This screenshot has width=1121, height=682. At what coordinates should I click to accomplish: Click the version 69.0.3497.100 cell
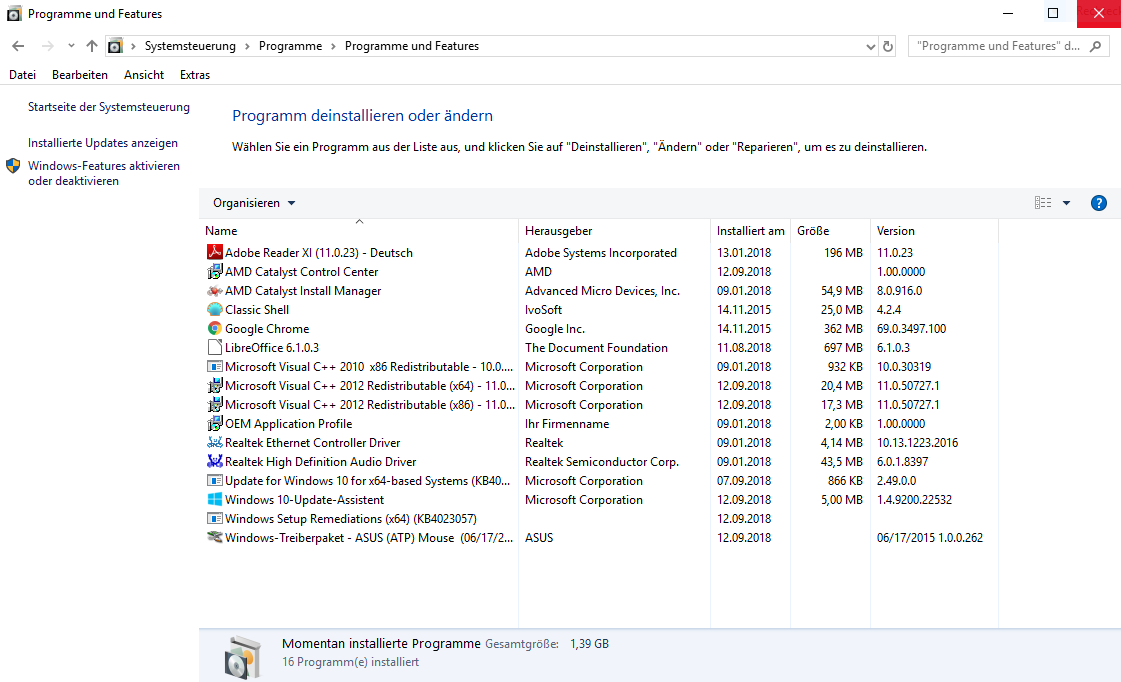point(912,329)
